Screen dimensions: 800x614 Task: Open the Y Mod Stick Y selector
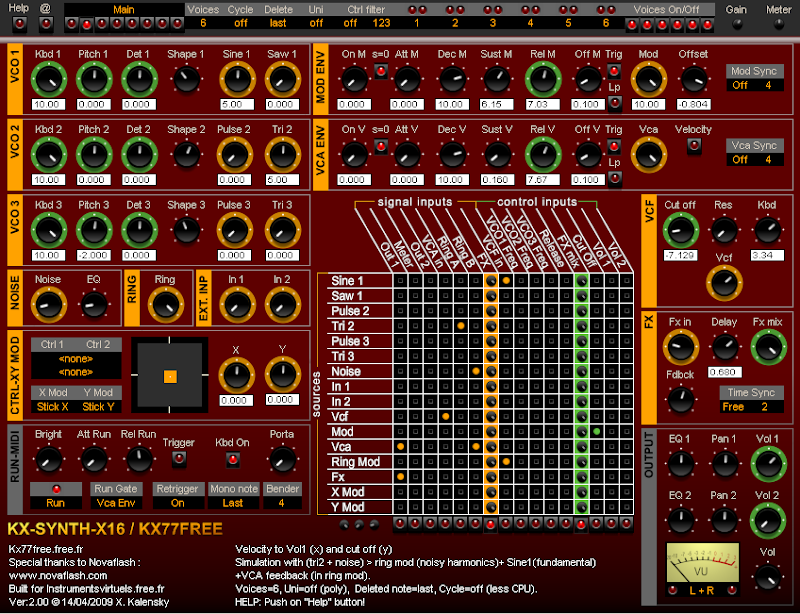click(x=98, y=407)
